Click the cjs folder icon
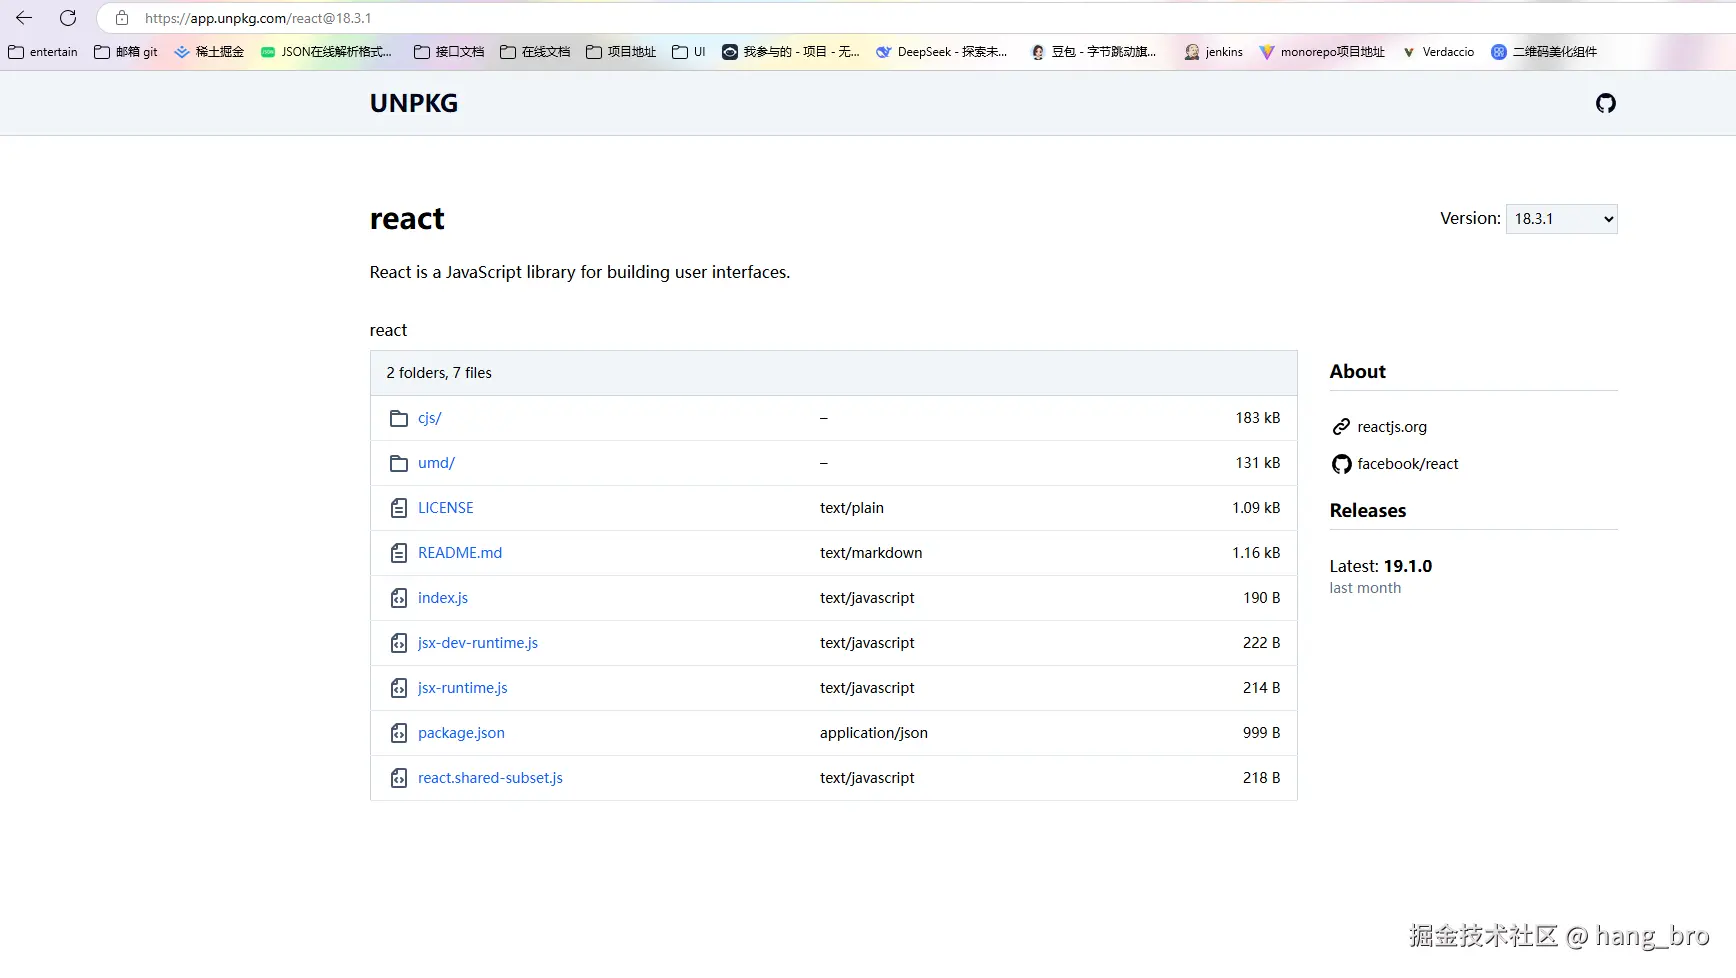 click(399, 418)
